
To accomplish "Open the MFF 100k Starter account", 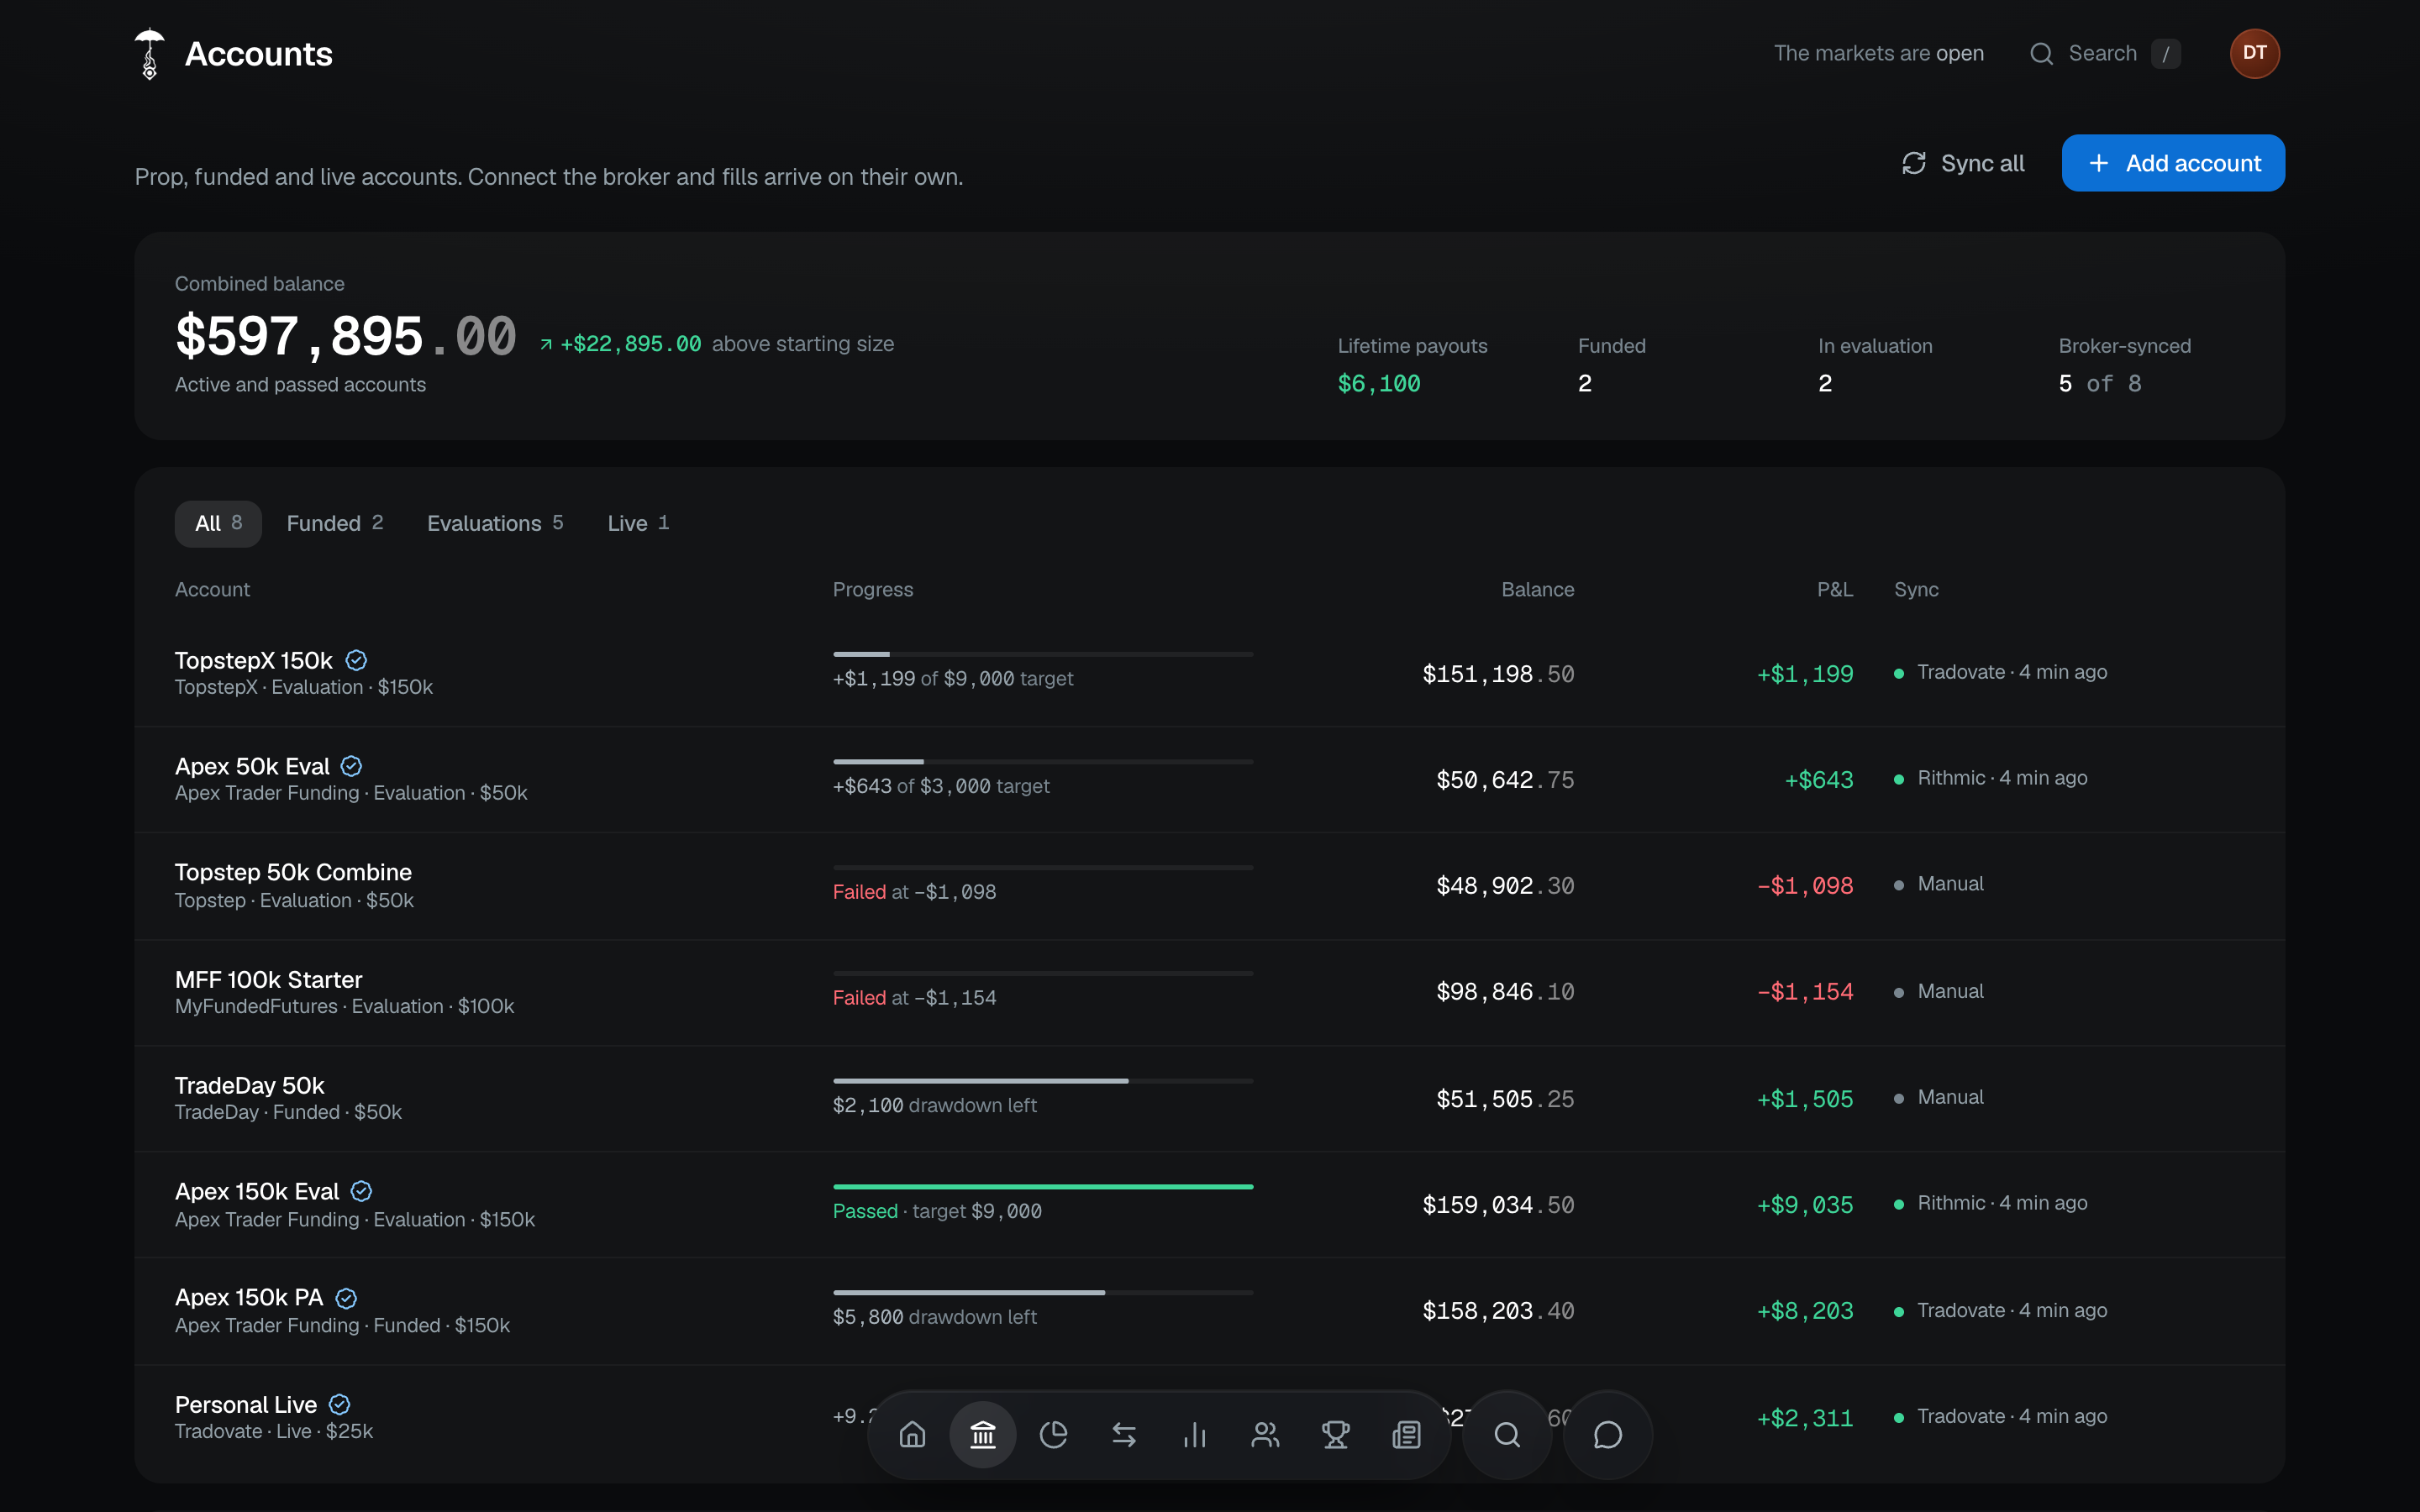I will click(x=1210, y=992).
